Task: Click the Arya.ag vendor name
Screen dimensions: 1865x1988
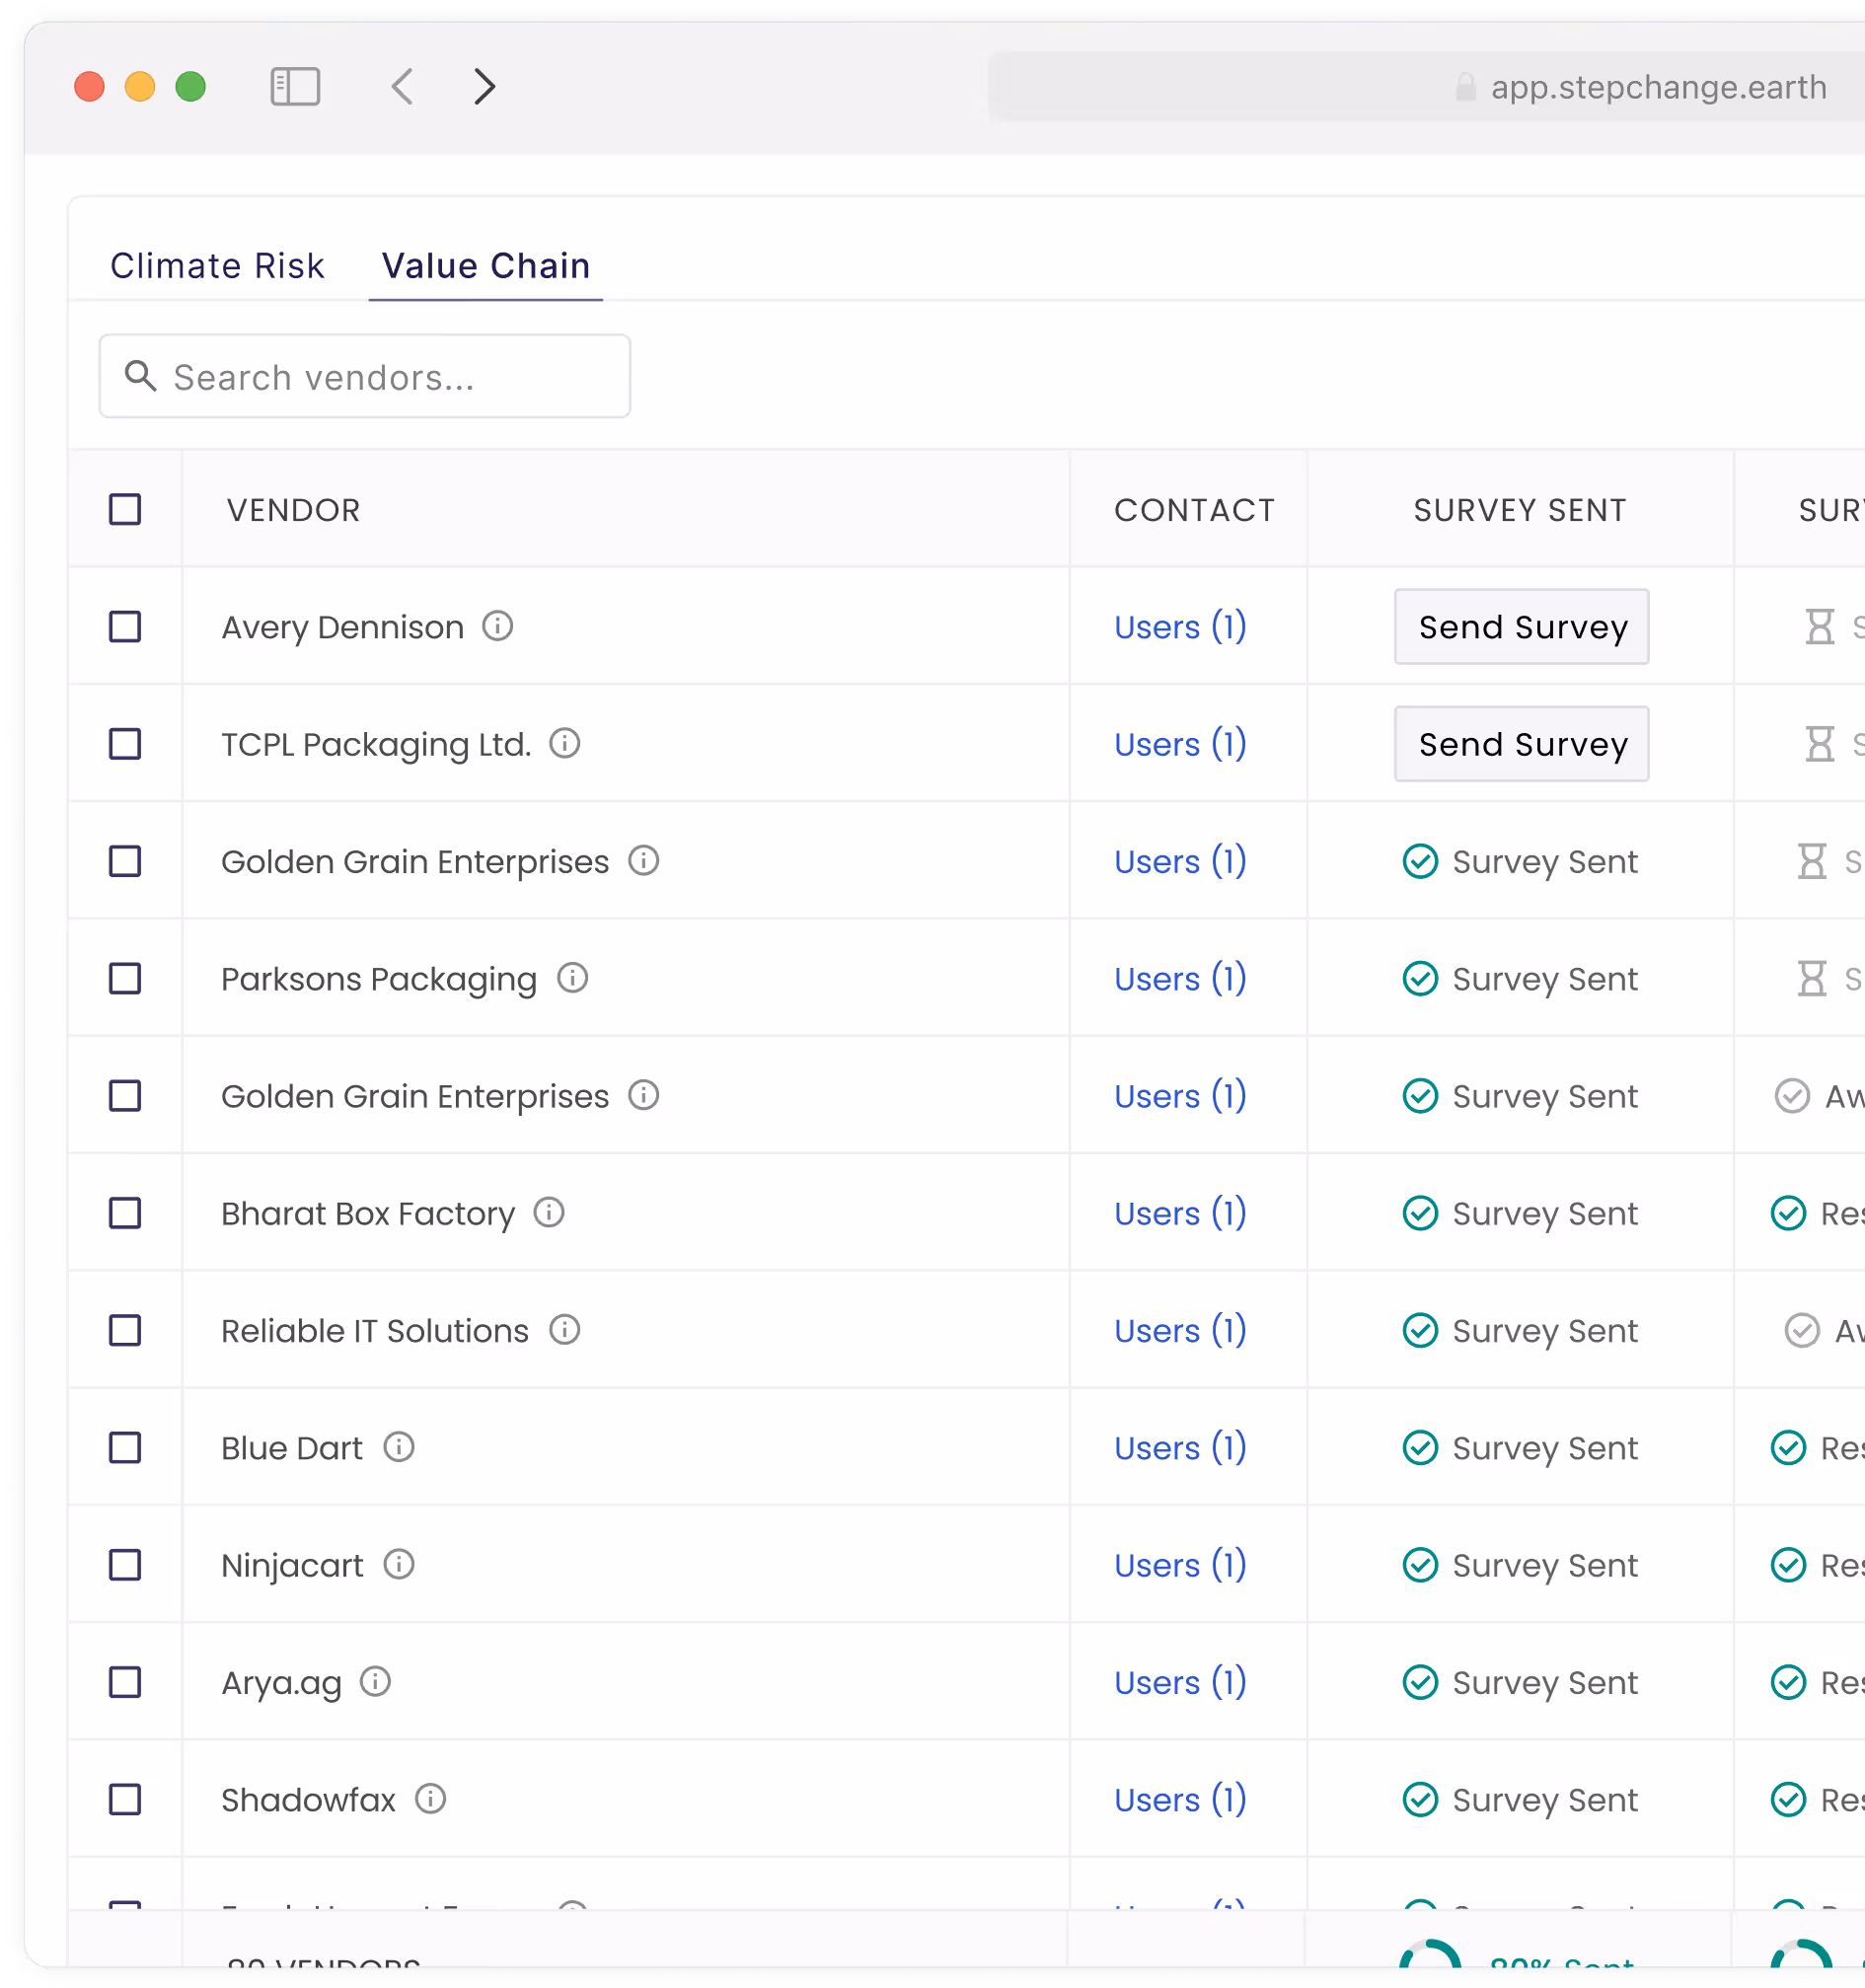Action: click(x=281, y=1682)
